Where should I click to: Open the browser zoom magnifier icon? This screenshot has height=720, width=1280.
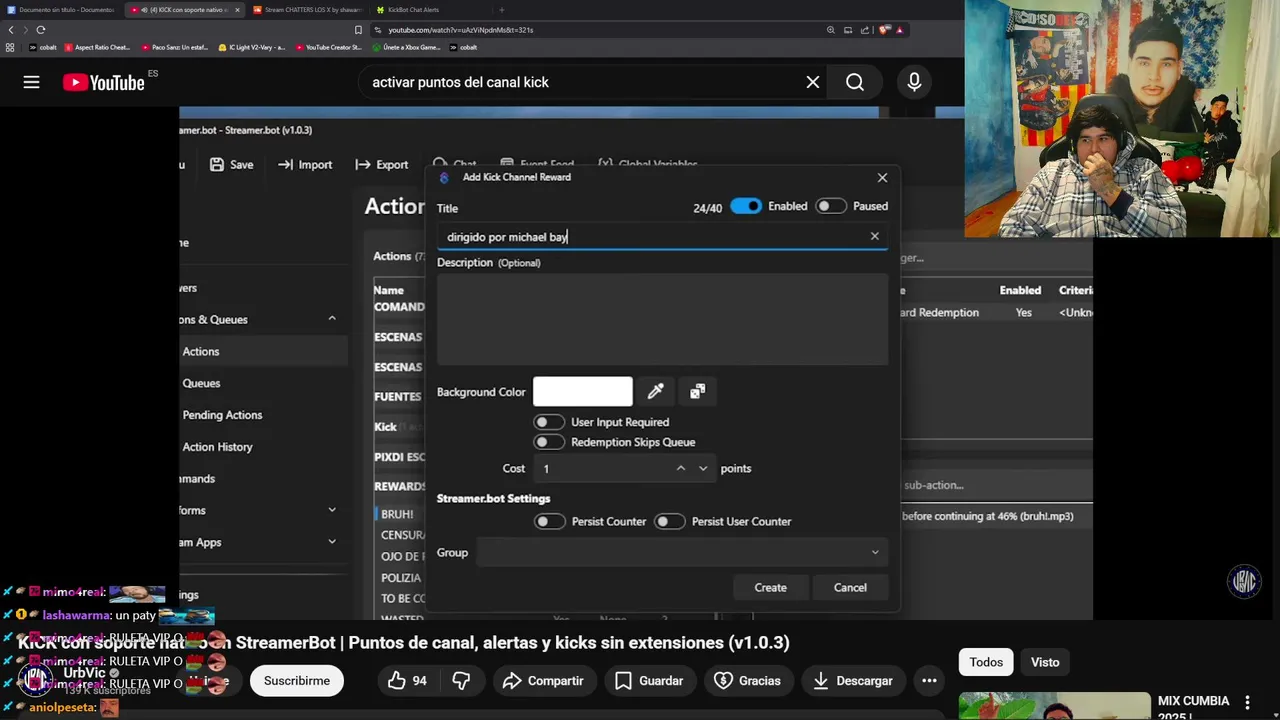pyautogui.click(x=831, y=30)
